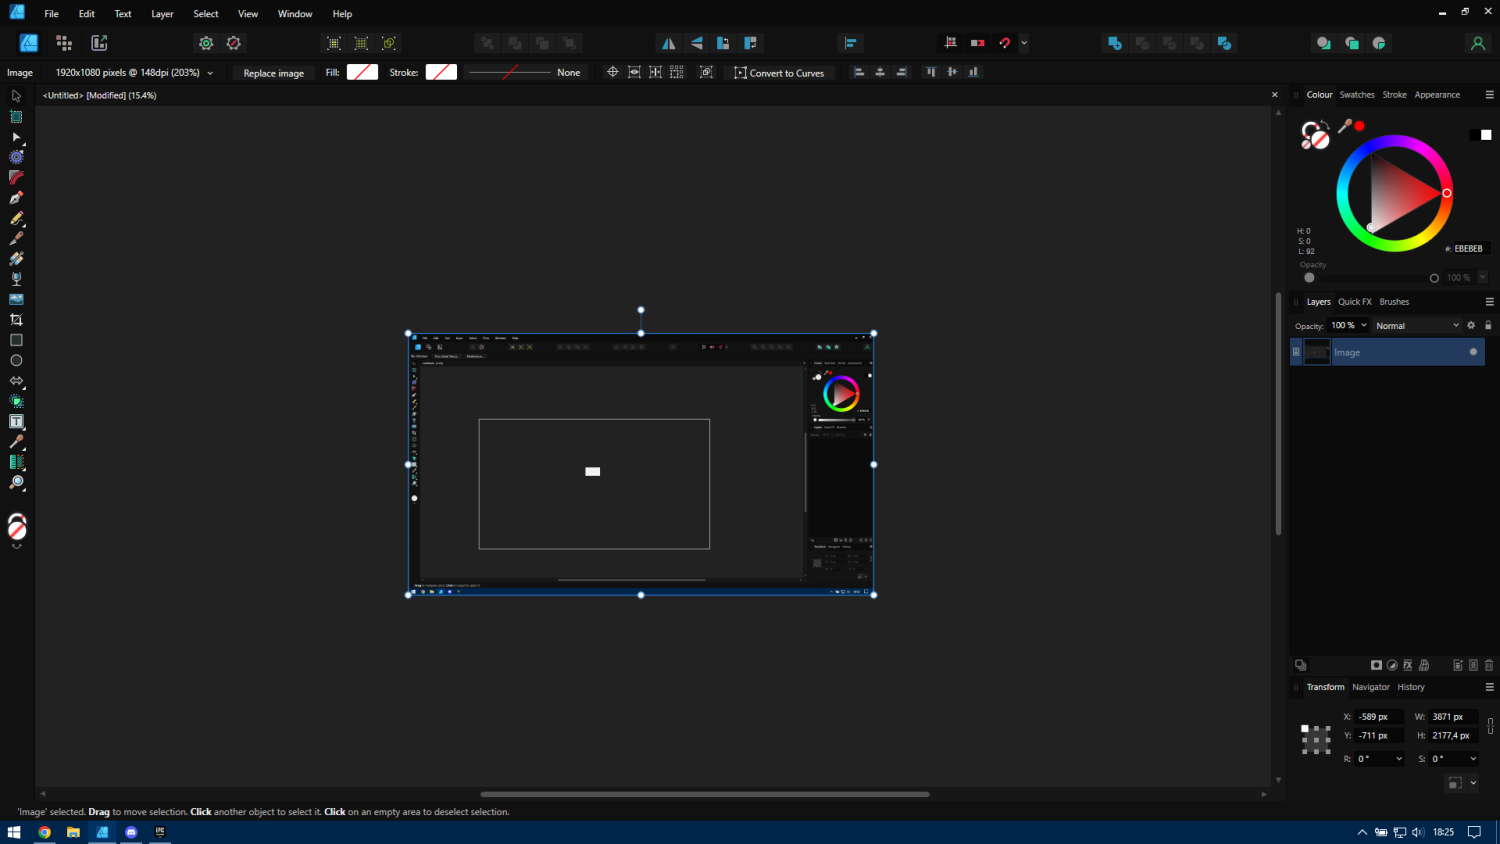The height and width of the screenshot is (844, 1500).
Task: Pick the Artistic Text tool
Action: coord(16,422)
